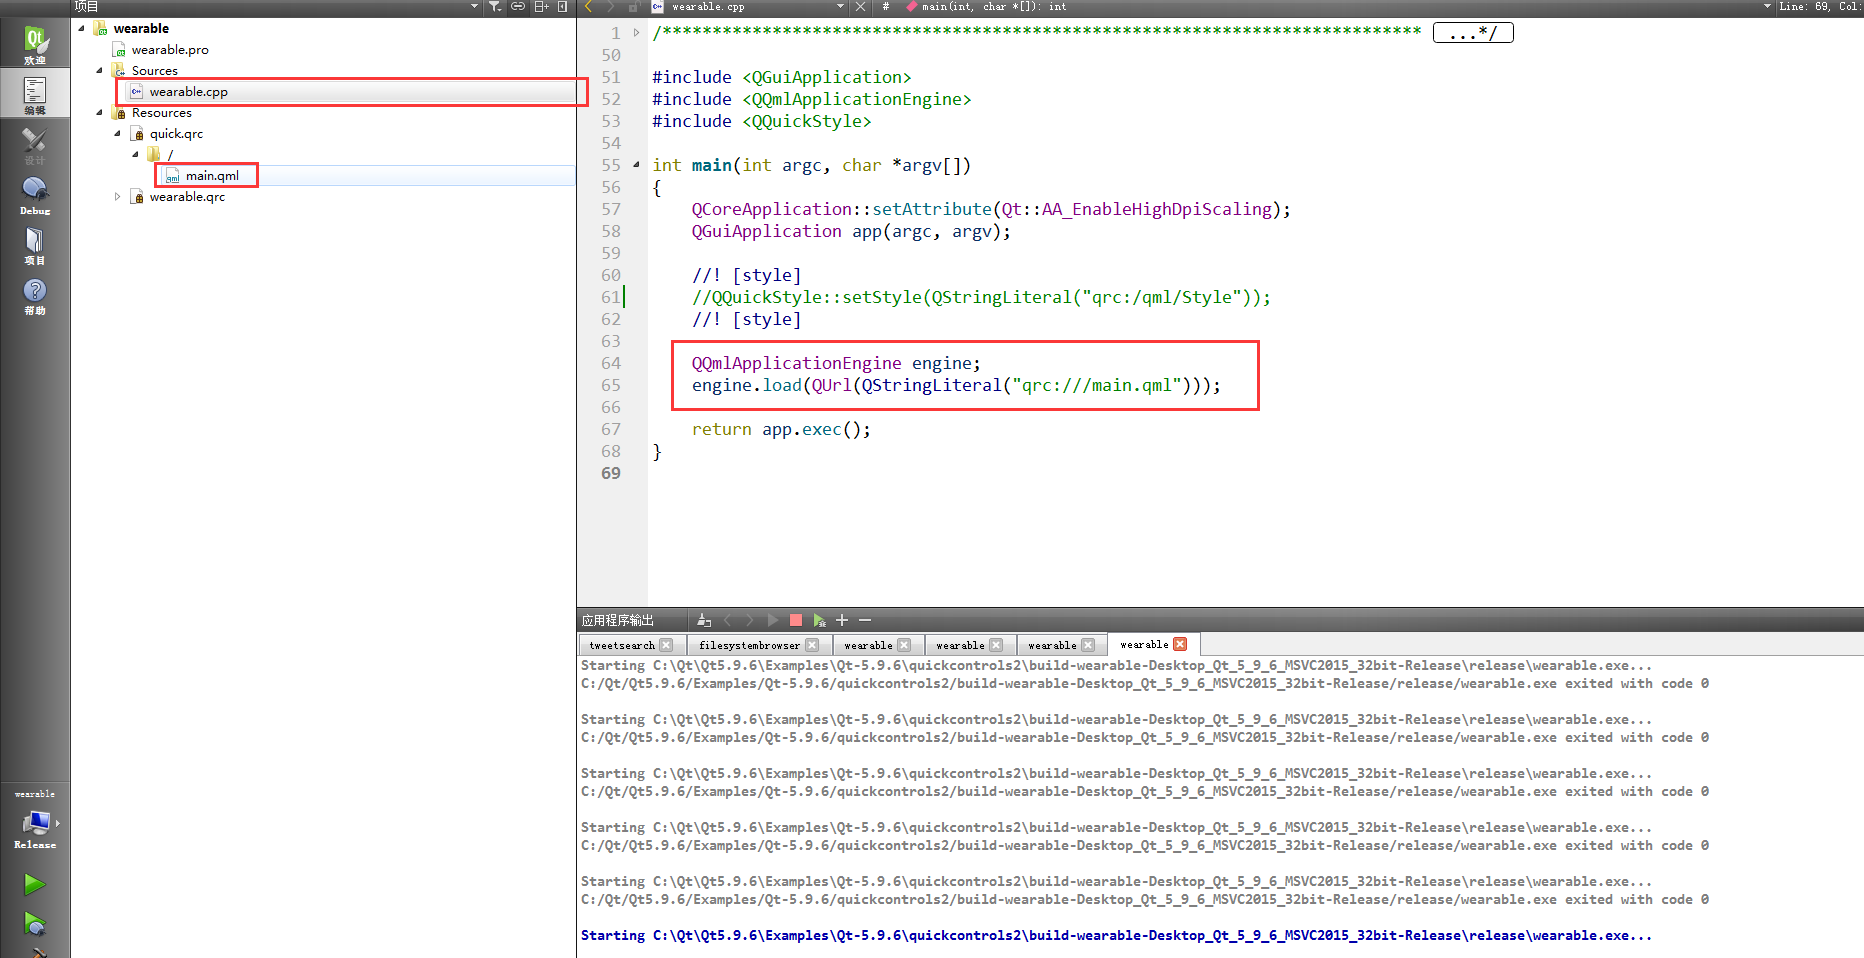Open the Qt Welcome mode
This screenshot has height=958, width=1864.
[x=35, y=44]
